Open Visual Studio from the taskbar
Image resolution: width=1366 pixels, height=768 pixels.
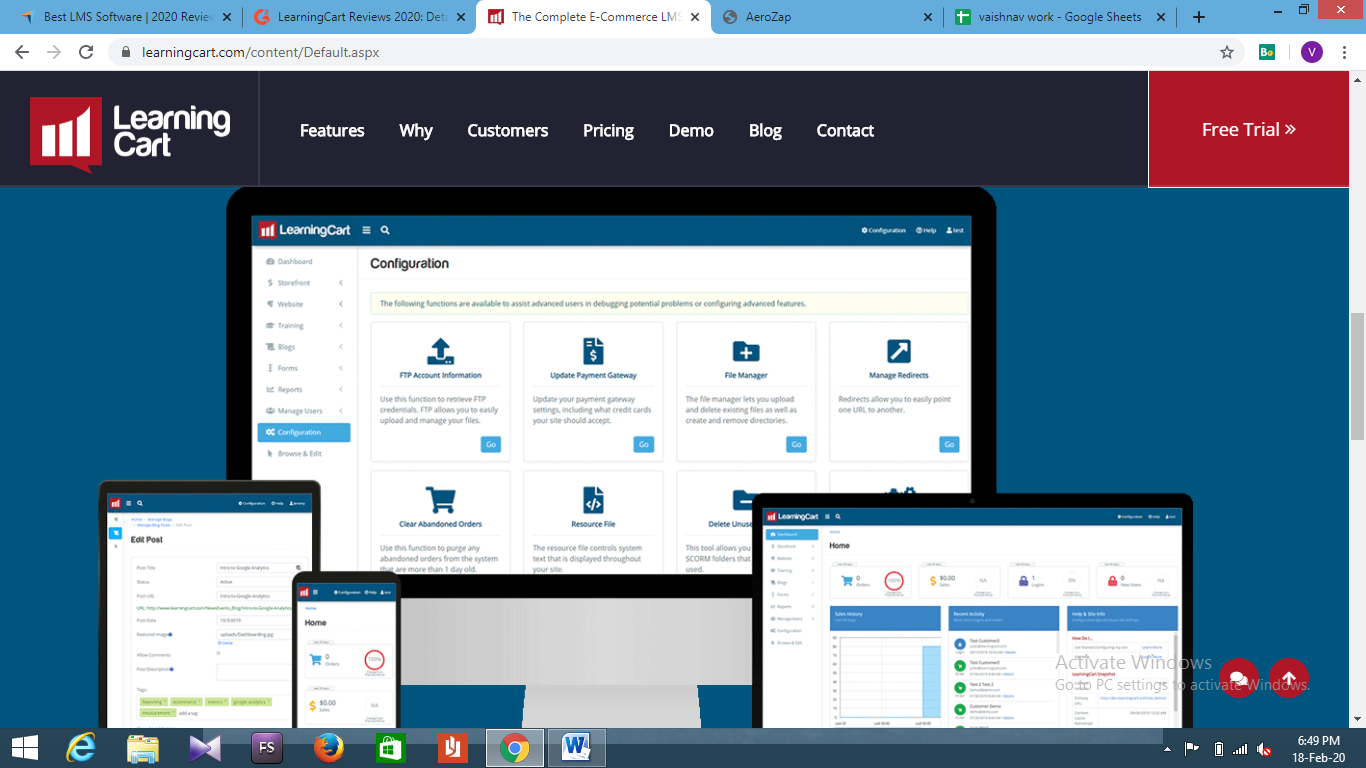(x=205, y=747)
